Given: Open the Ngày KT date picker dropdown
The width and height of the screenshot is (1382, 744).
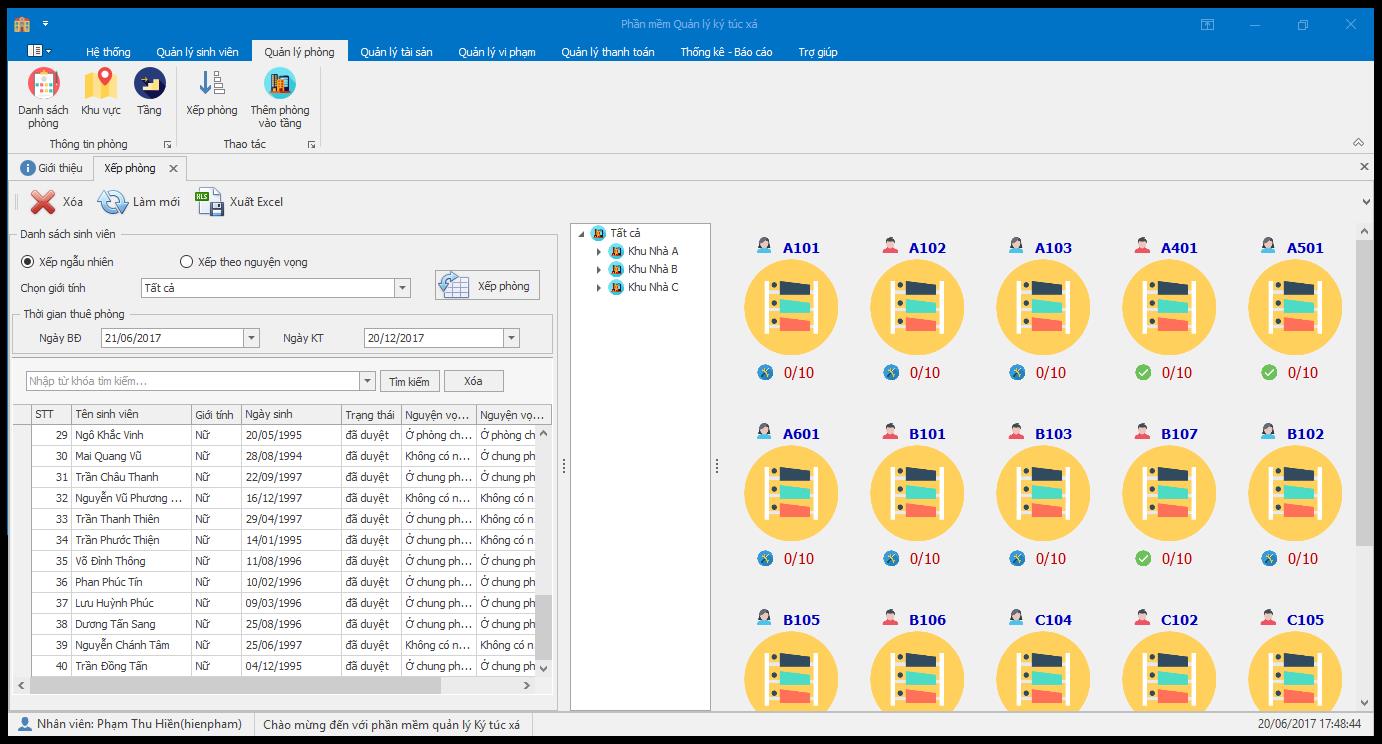Looking at the screenshot, I should click(511, 338).
